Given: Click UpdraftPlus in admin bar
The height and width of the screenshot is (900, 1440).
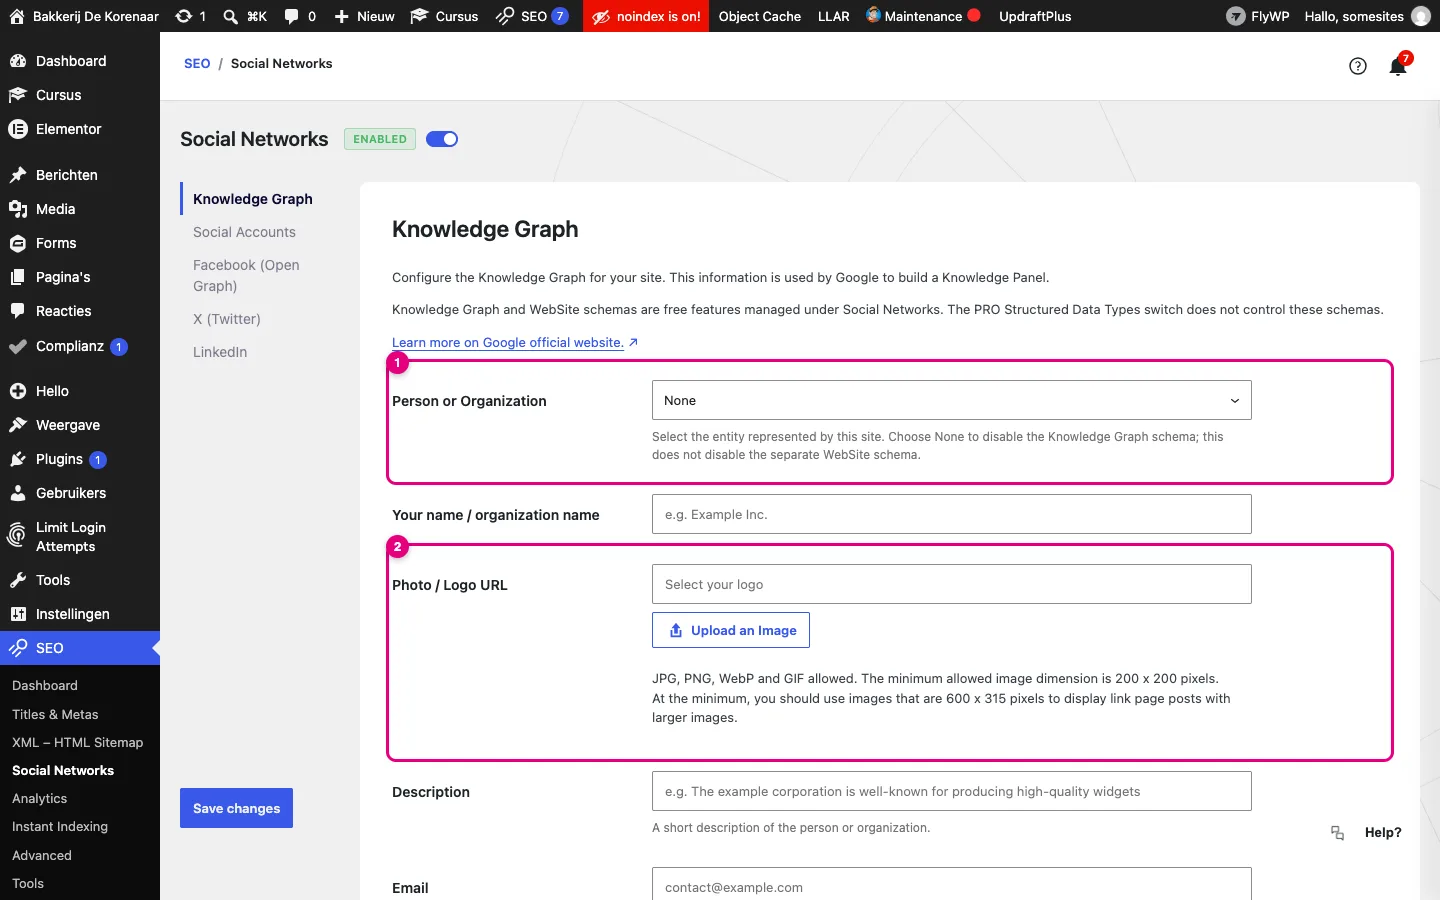Looking at the screenshot, I should click(1035, 16).
